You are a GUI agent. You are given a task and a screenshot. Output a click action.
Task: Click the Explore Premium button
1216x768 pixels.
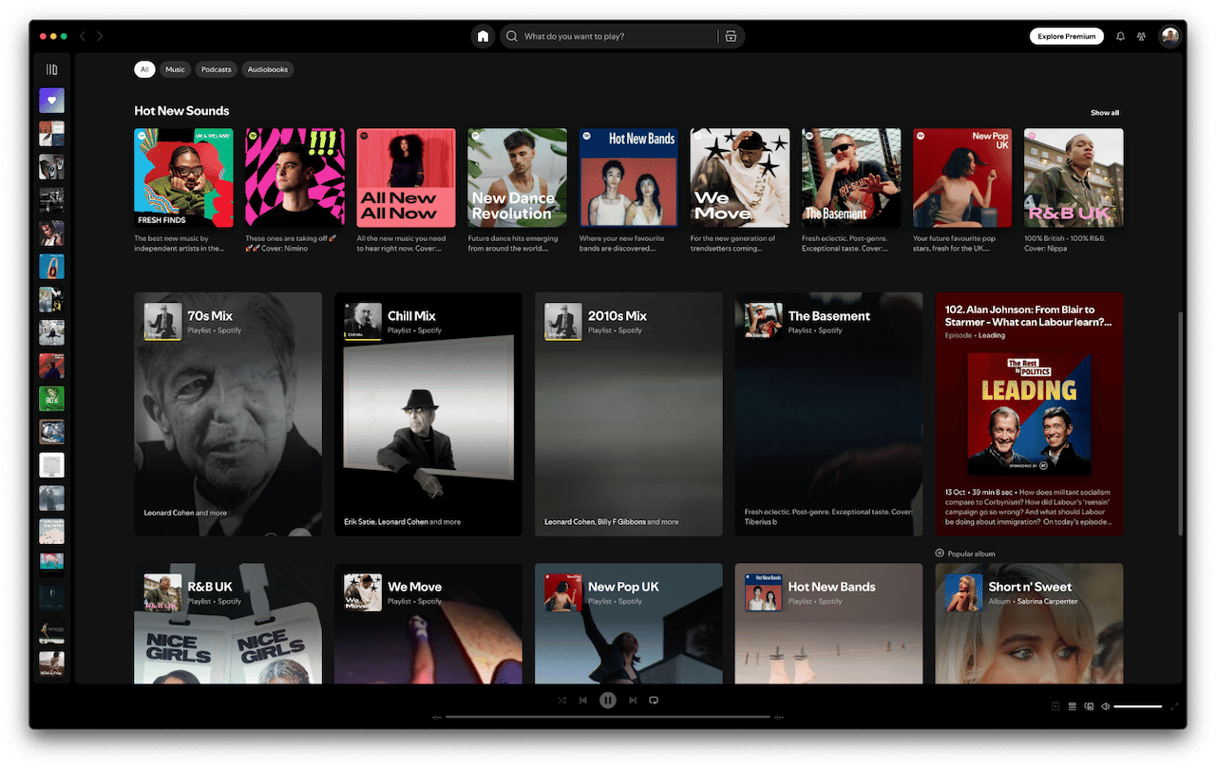pyautogui.click(x=1066, y=36)
